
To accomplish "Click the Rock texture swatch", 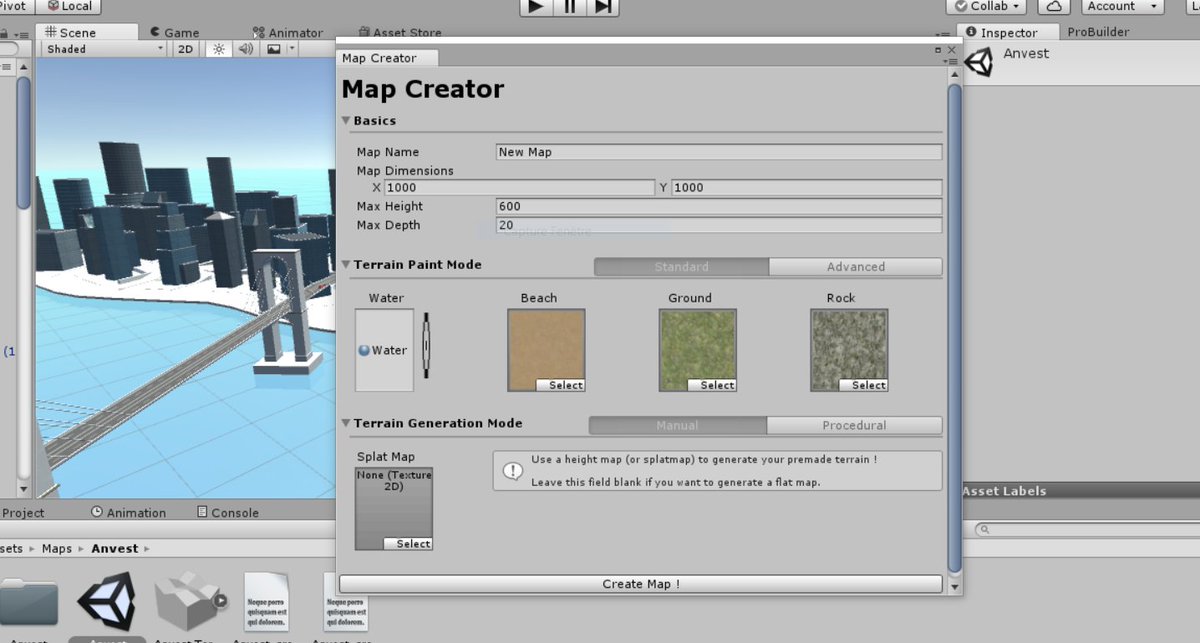I will coord(849,350).
